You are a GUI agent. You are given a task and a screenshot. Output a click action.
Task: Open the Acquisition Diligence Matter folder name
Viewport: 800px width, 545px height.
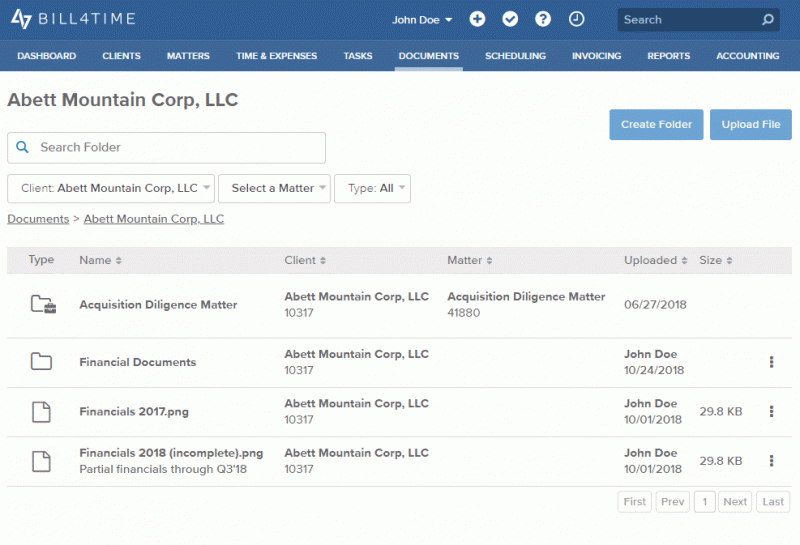coord(158,305)
